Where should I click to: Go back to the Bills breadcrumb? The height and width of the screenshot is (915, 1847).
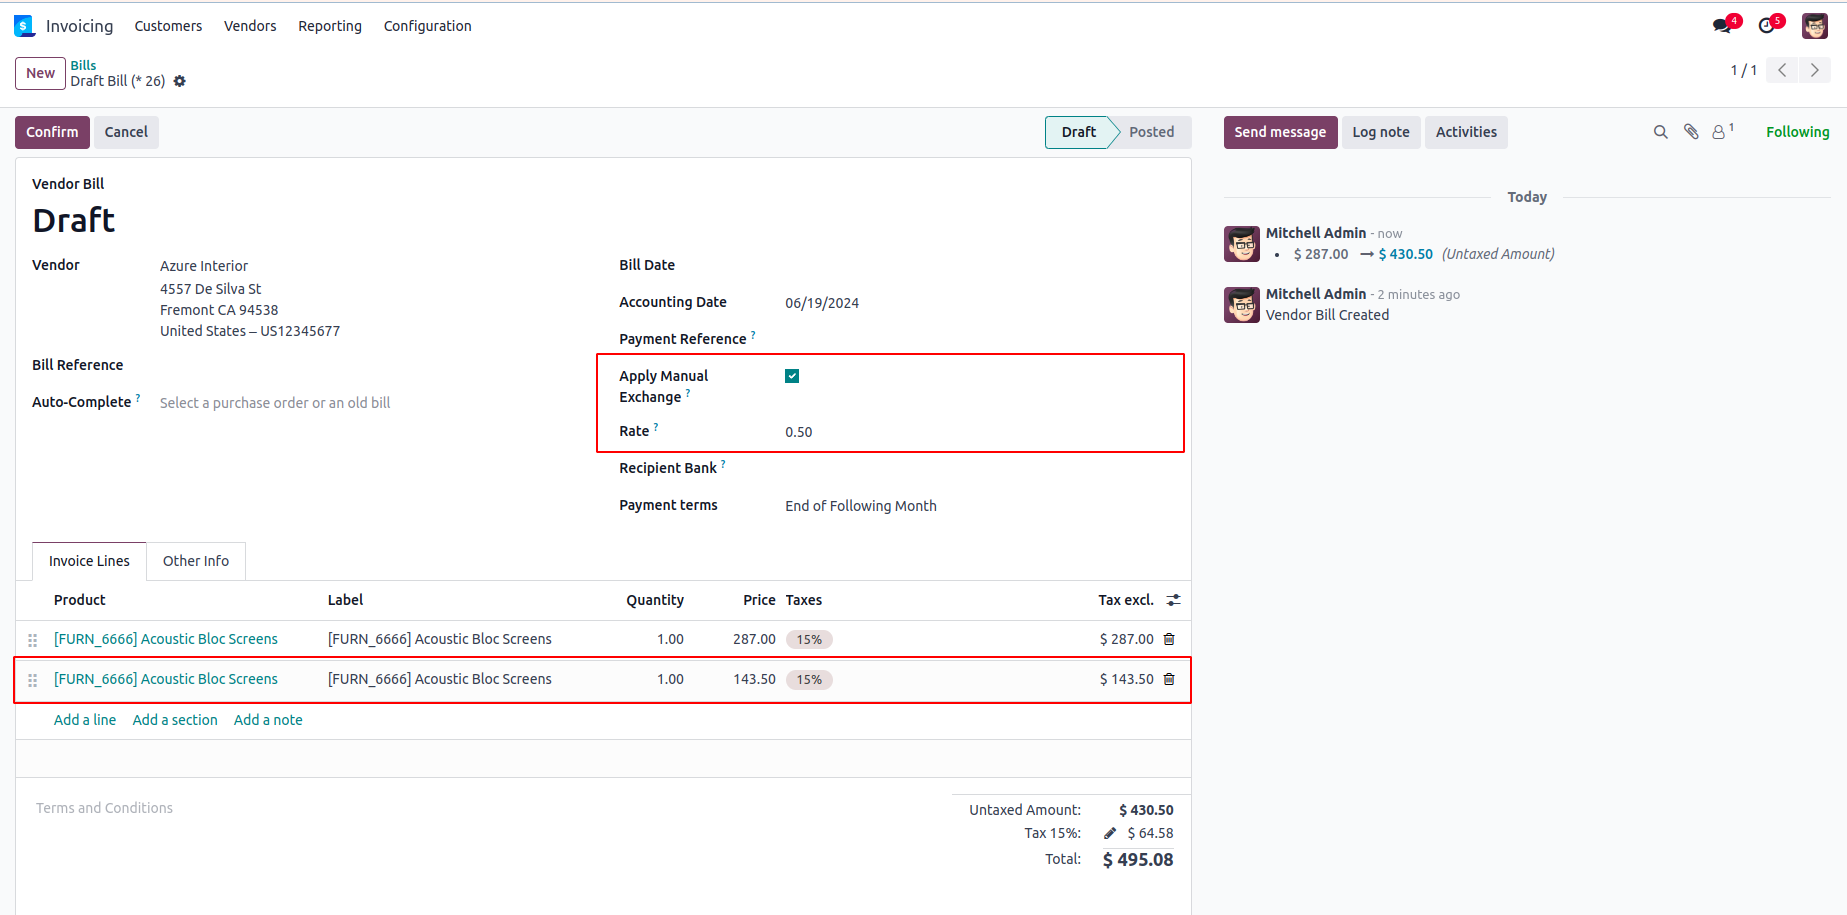click(x=83, y=65)
